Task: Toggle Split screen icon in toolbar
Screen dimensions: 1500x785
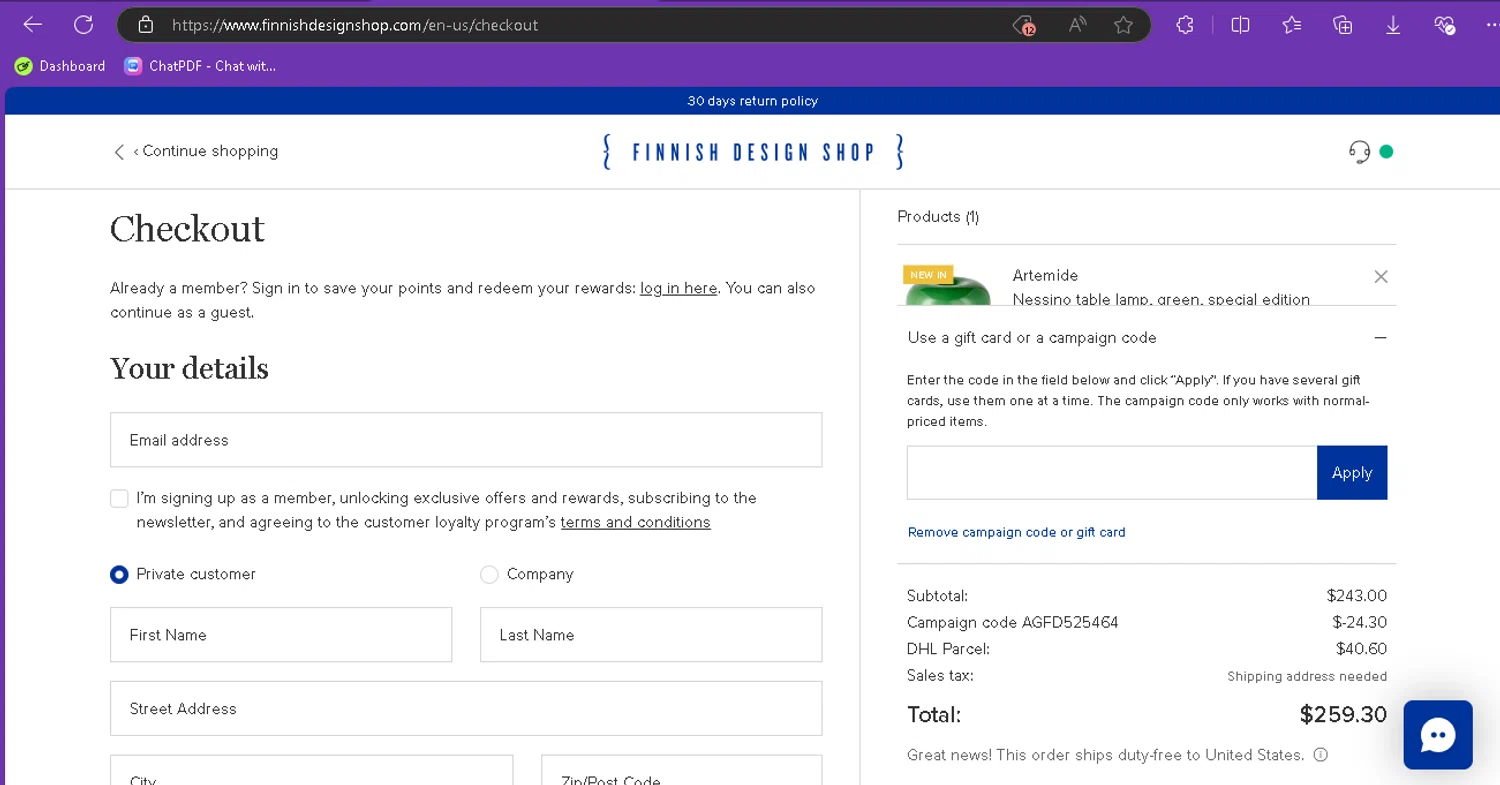Action: pyautogui.click(x=1240, y=25)
